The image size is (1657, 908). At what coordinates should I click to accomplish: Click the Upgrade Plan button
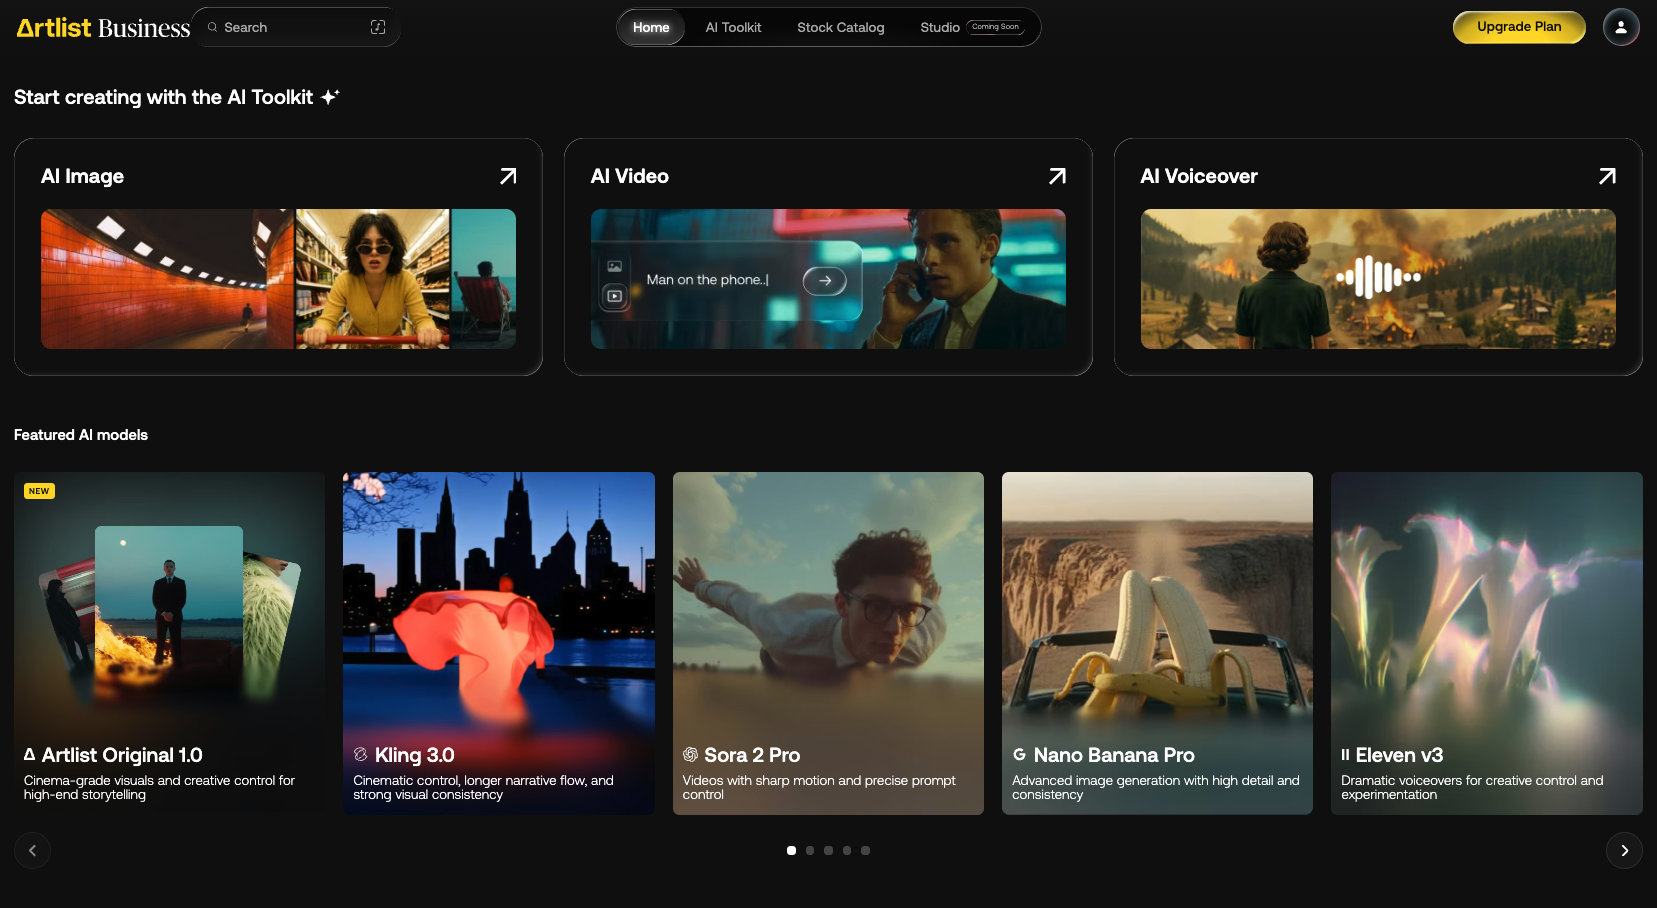tap(1519, 27)
